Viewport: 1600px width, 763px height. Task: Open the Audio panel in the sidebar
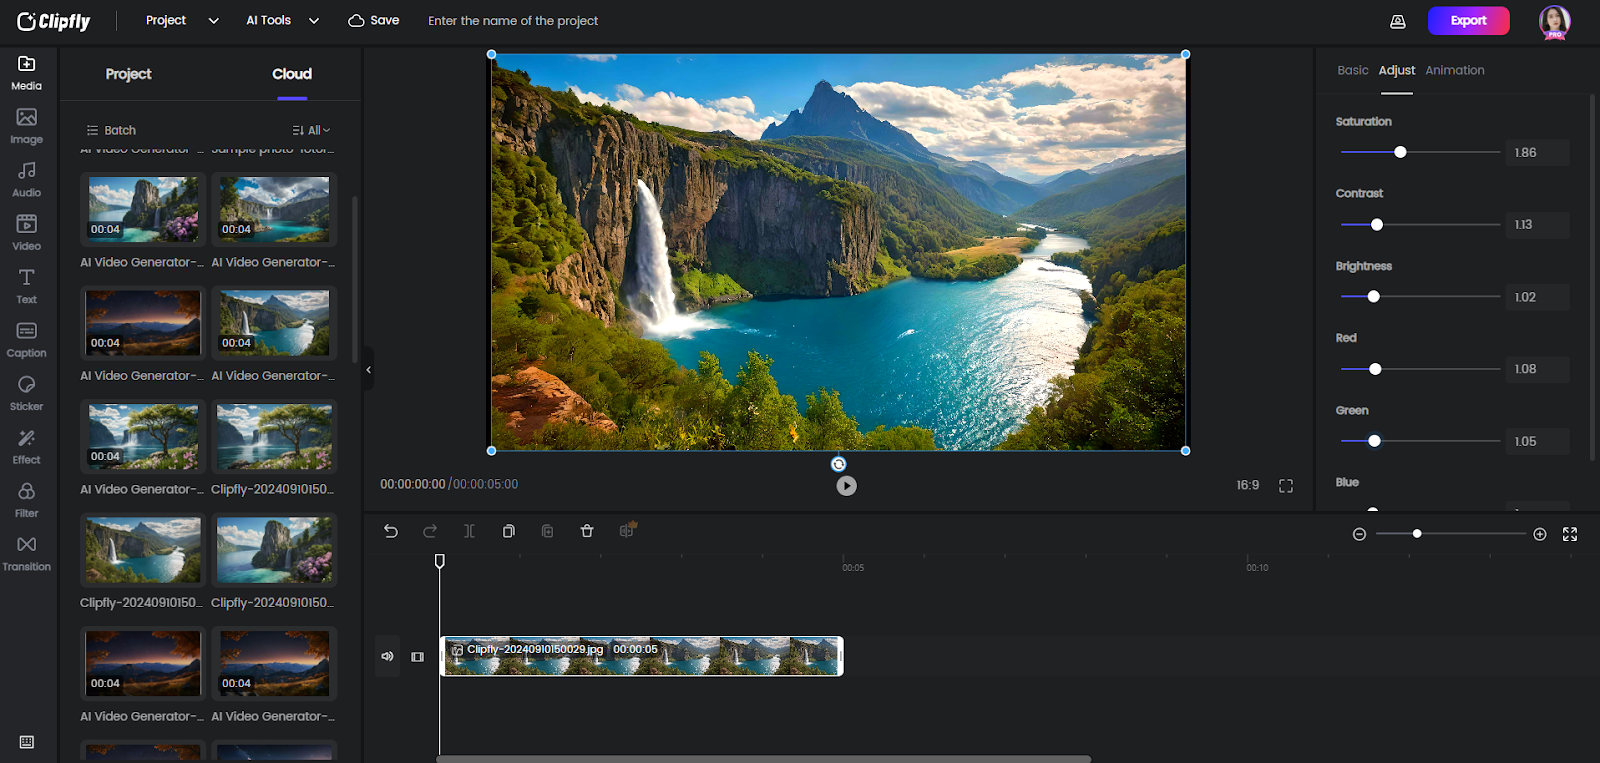click(27, 180)
